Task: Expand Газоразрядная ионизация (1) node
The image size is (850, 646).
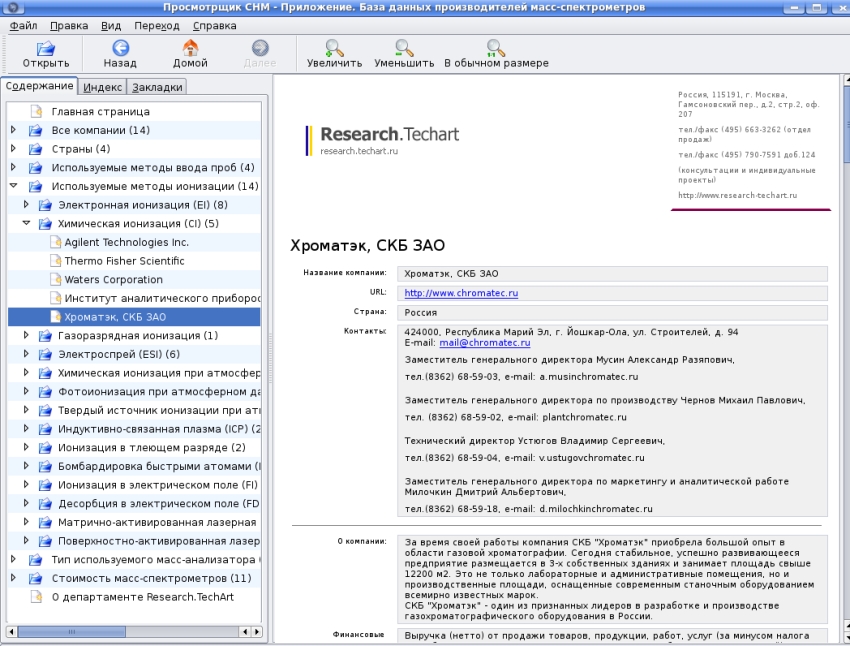Action: click(x=25, y=335)
